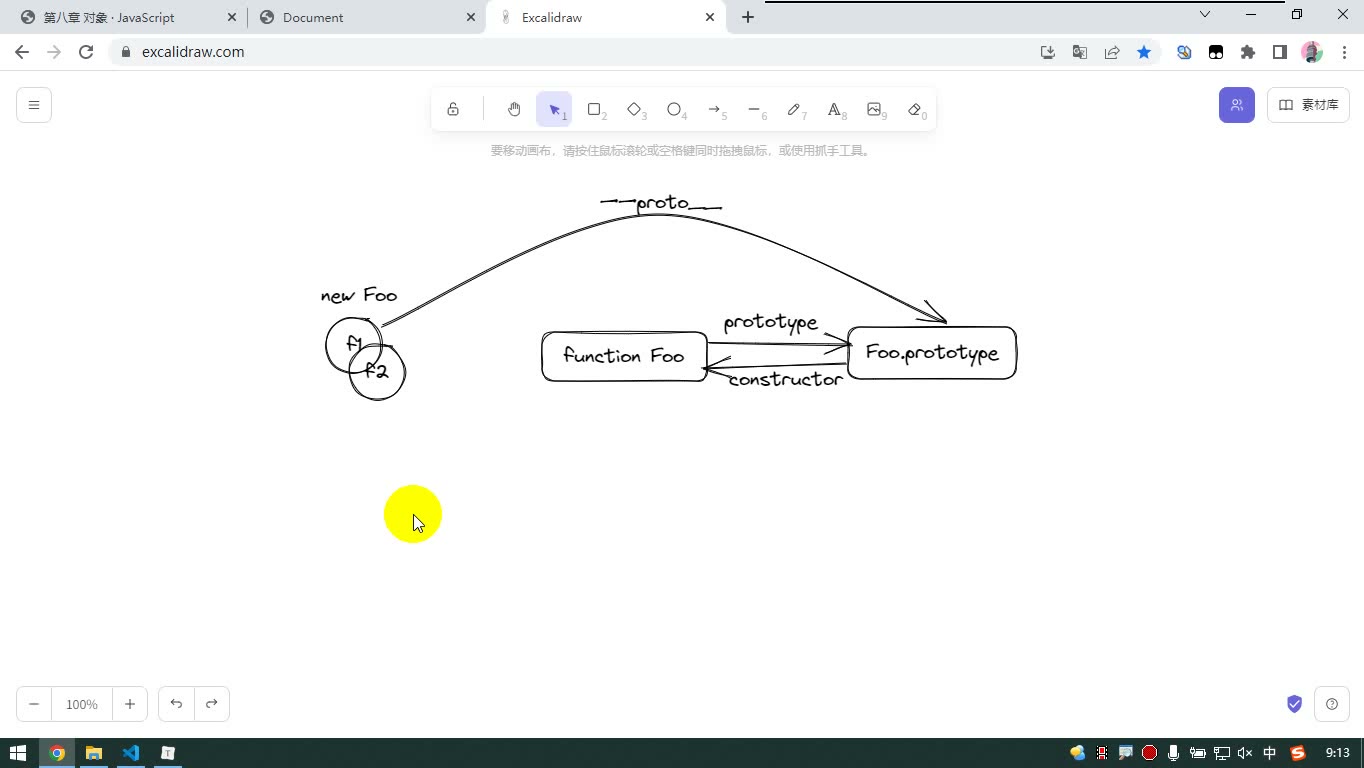Toggle the keep-tool-active lock

pyautogui.click(x=453, y=109)
